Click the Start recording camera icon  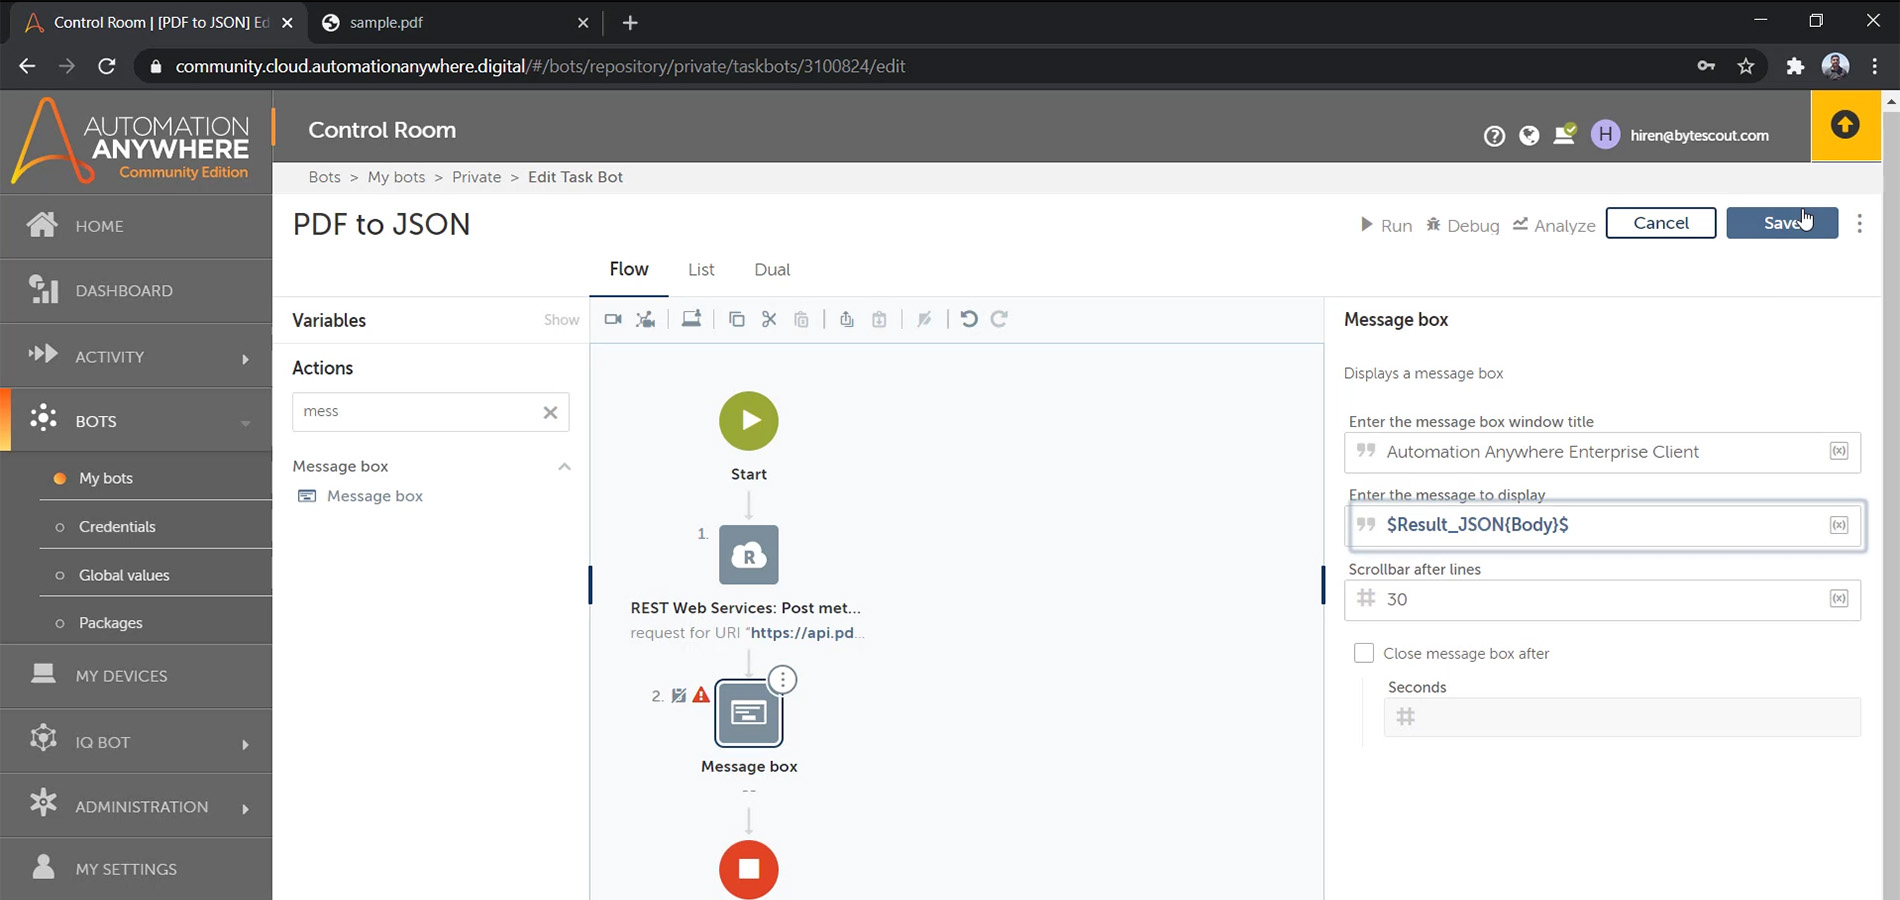click(x=613, y=319)
